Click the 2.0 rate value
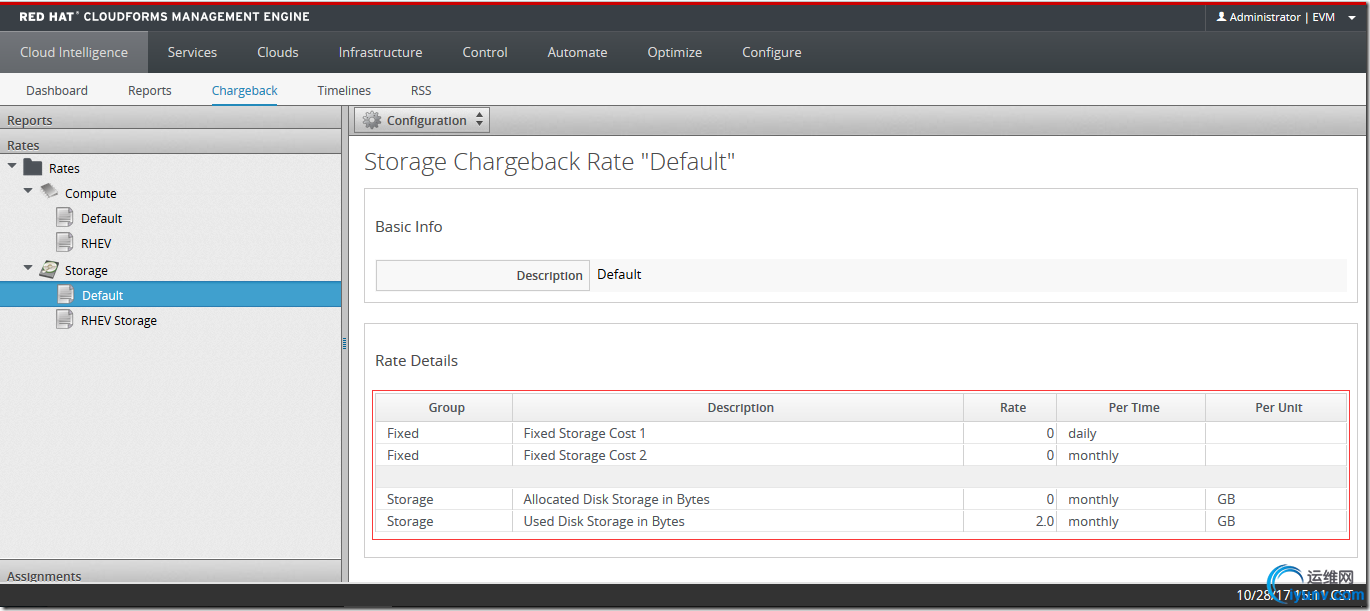 click(1044, 521)
